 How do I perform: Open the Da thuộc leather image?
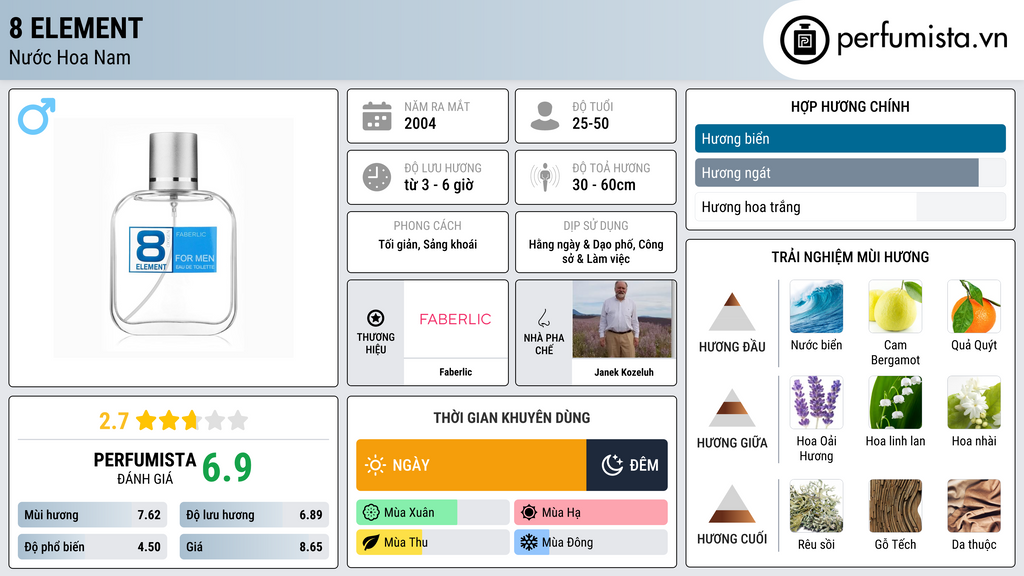pyautogui.click(x=974, y=505)
